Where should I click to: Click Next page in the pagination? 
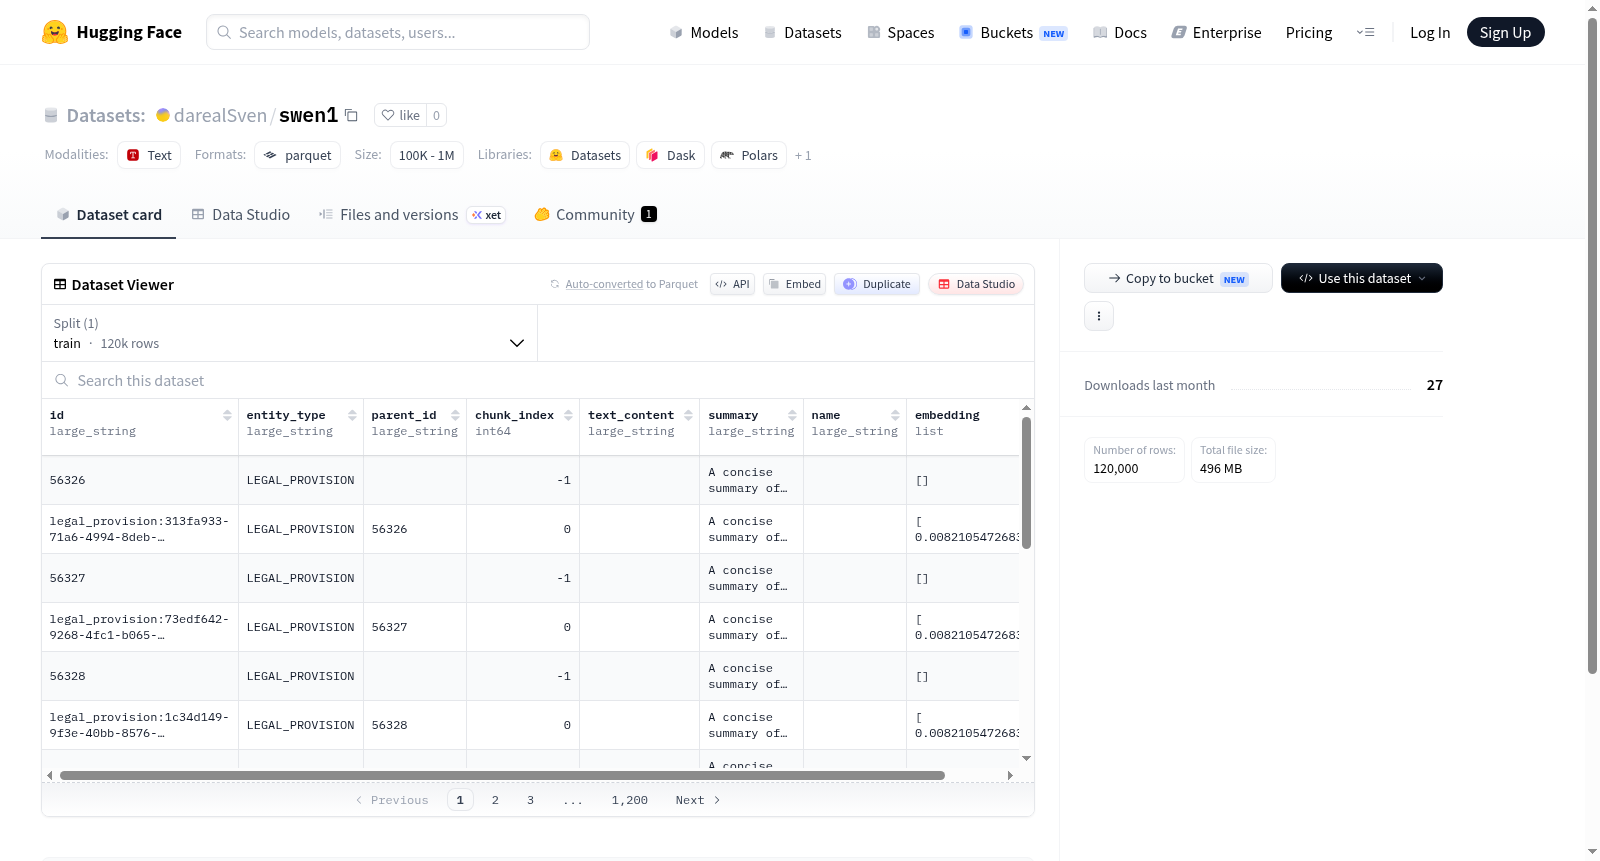click(698, 800)
